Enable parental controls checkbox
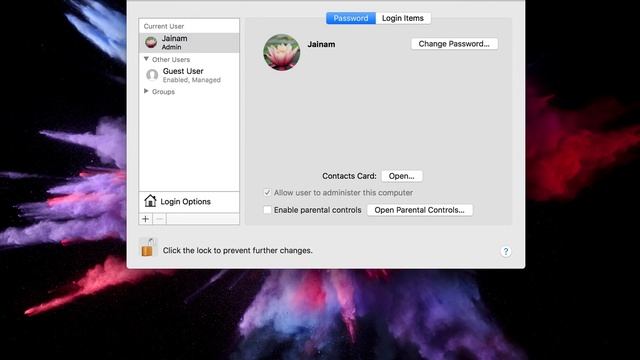This screenshot has width=640, height=360. 267,210
